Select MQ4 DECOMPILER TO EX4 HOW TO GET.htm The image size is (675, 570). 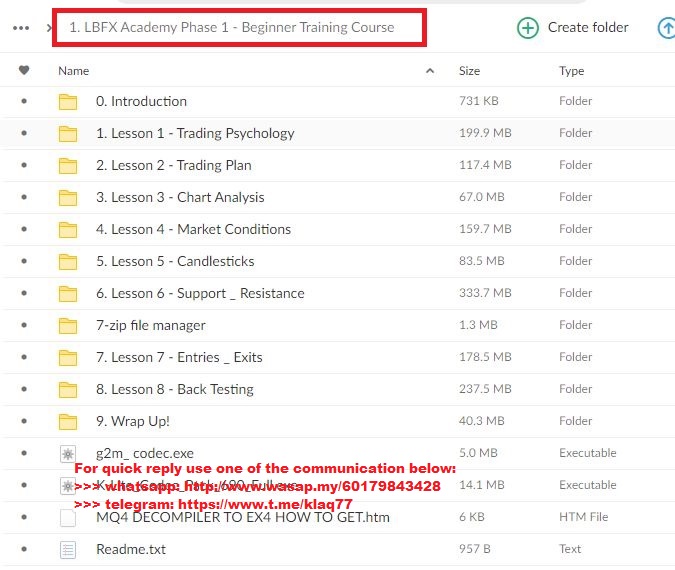[x=243, y=517]
